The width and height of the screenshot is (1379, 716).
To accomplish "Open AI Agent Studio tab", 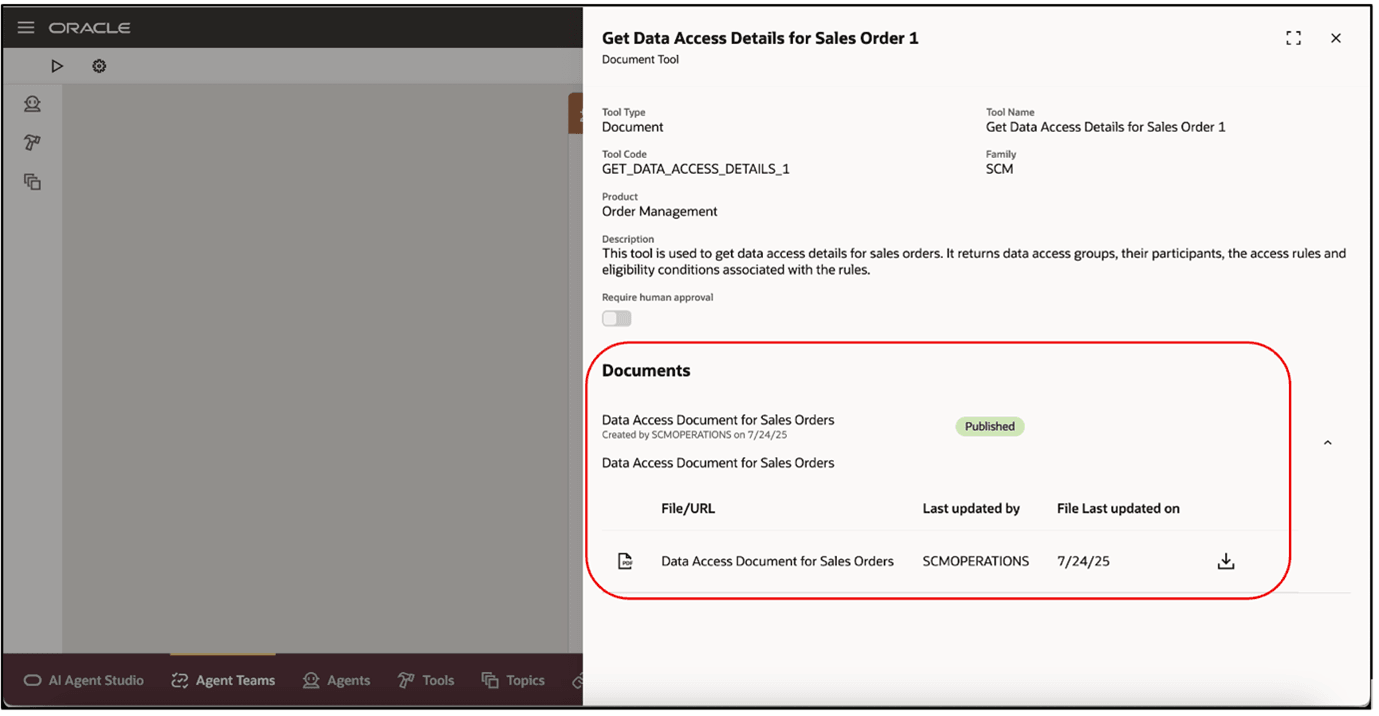I will tap(84, 680).
